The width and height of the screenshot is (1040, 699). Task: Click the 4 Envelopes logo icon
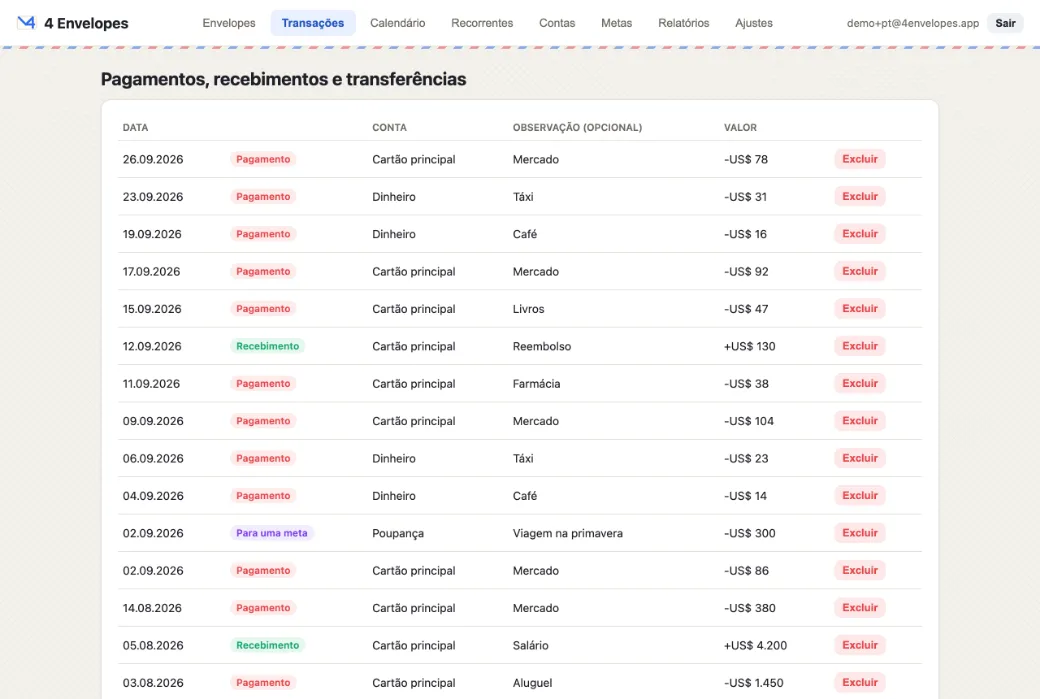point(26,23)
